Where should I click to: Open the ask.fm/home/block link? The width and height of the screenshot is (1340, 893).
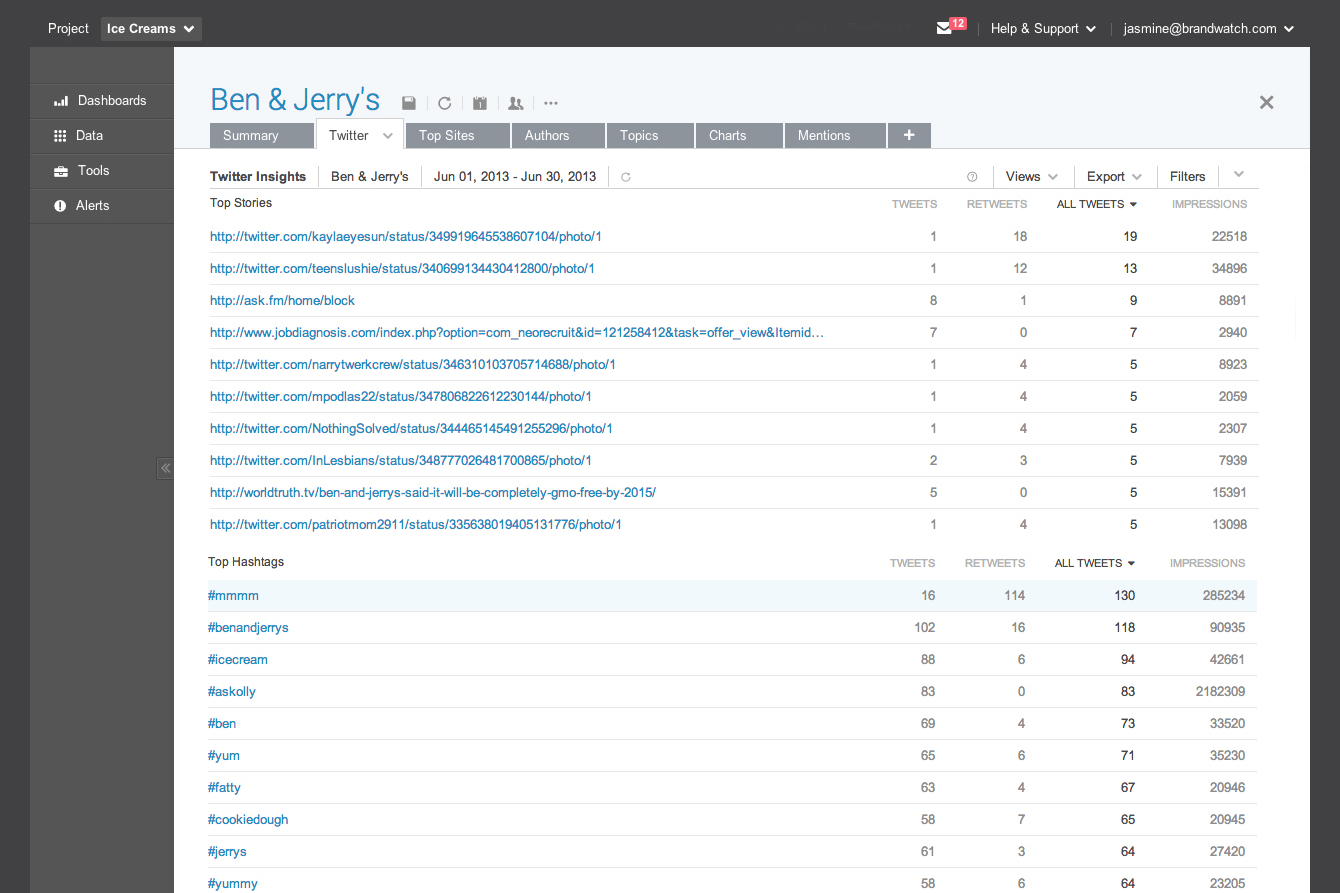pos(282,301)
